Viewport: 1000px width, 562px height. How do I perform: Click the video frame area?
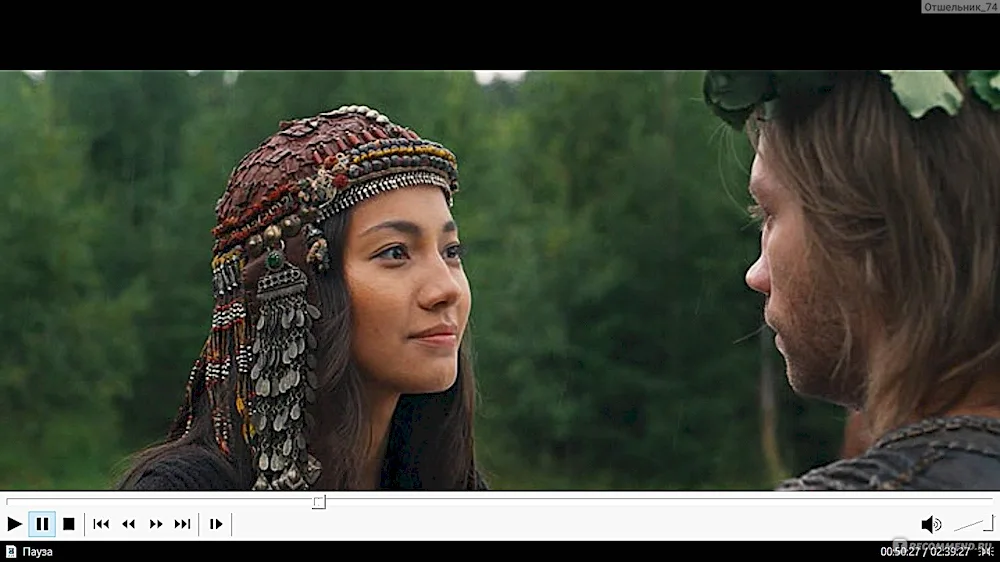pos(500,280)
